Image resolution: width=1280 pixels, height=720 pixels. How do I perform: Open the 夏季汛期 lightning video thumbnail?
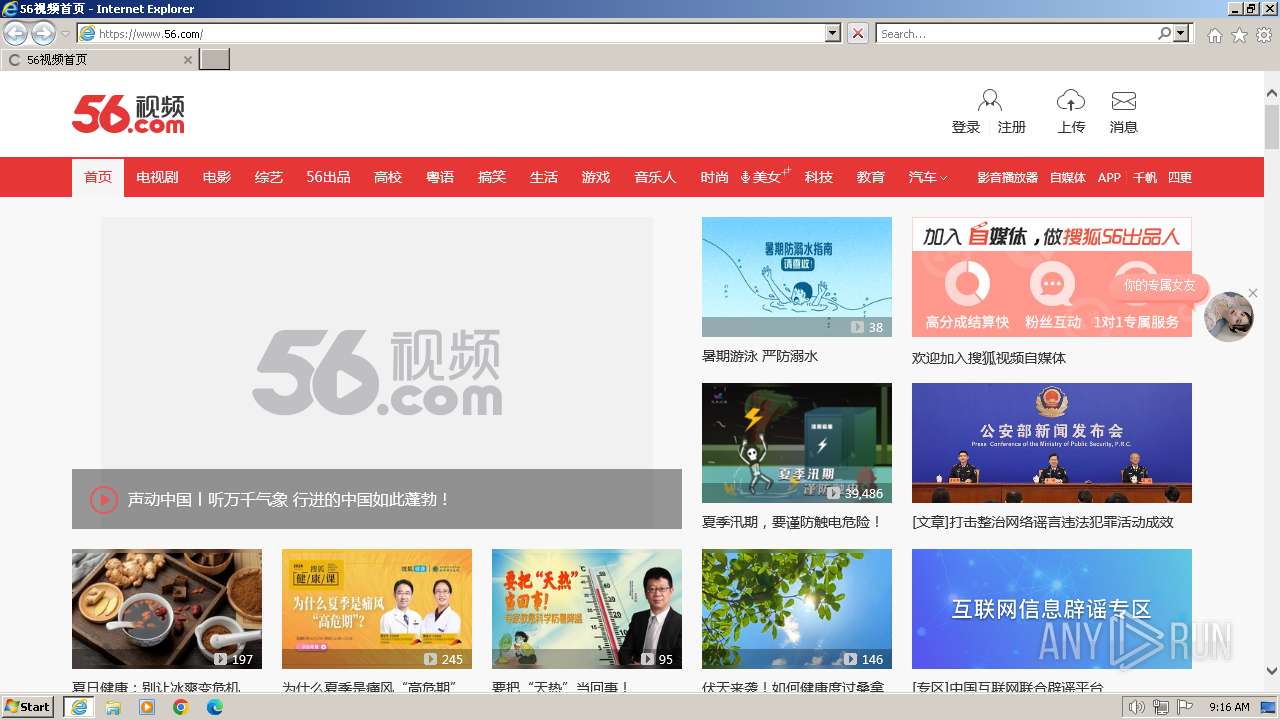[797, 443]
